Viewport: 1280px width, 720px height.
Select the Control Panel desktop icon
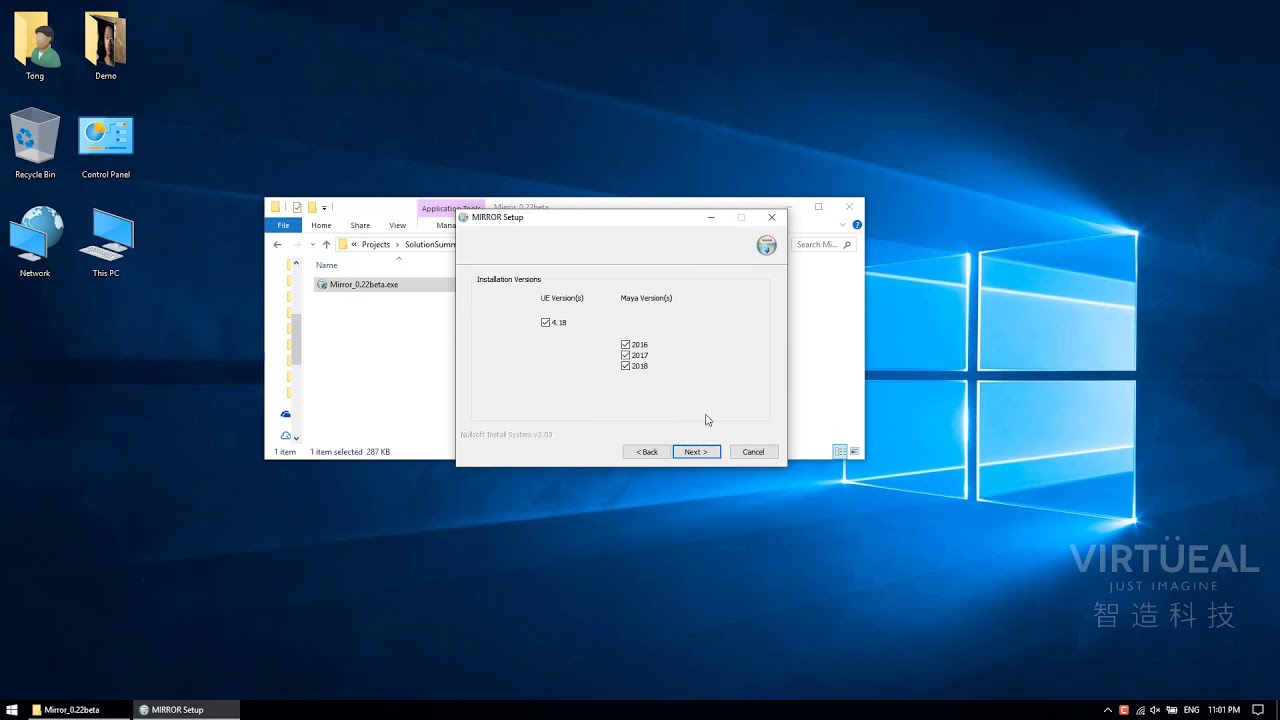pyautogui.click(x=105, y=144)
